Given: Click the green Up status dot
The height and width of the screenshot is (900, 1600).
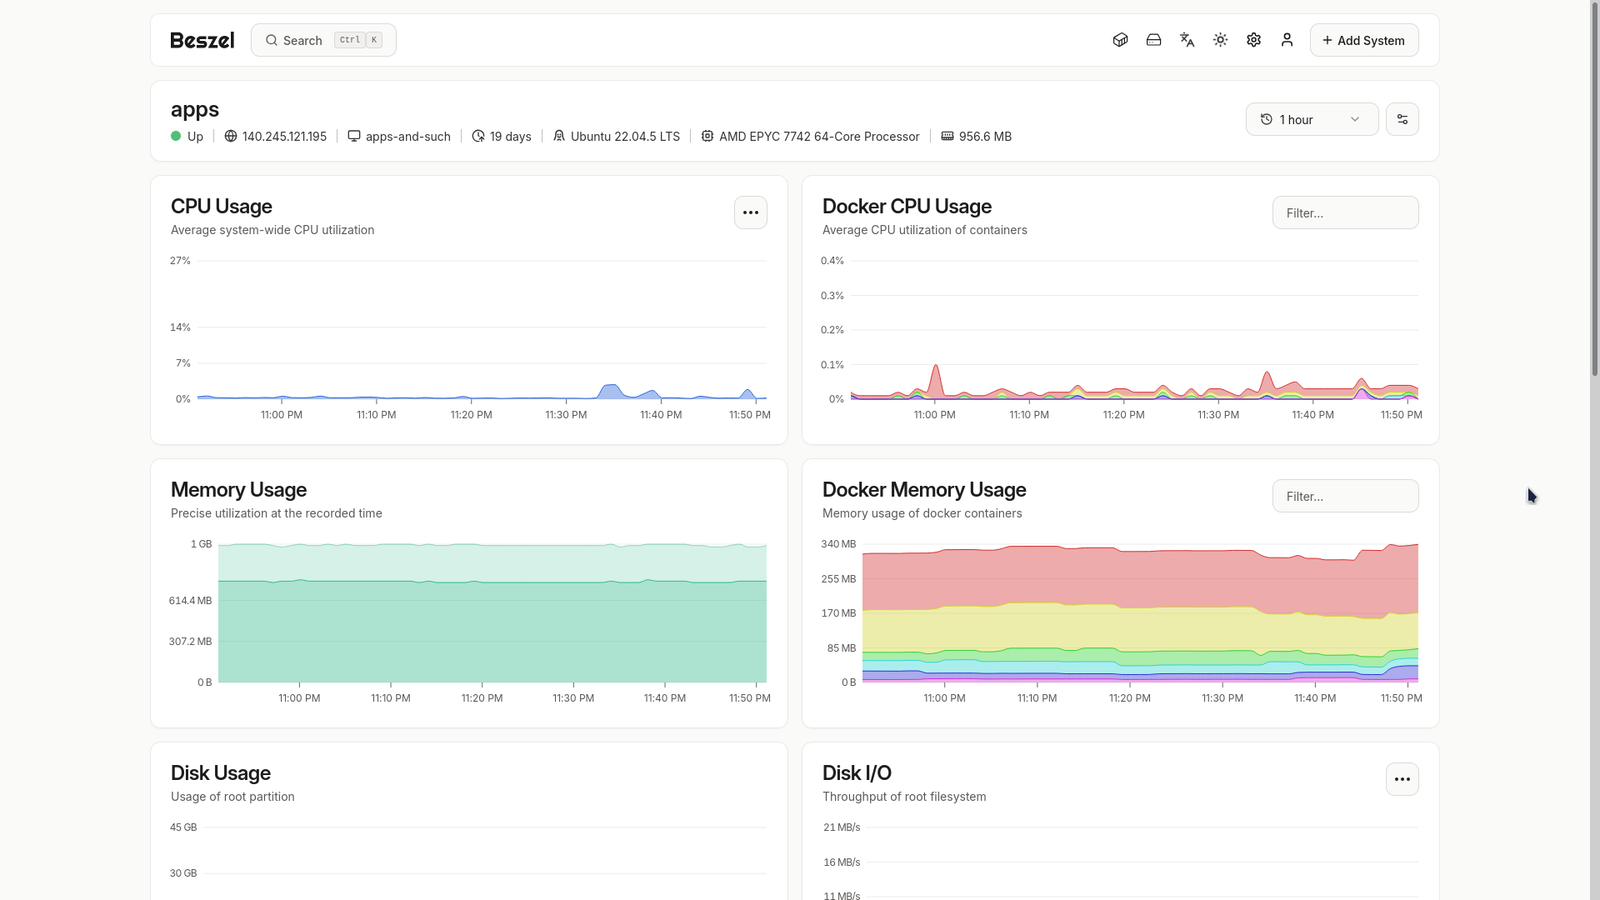Looking at the screenshot, I should (176, 136).
